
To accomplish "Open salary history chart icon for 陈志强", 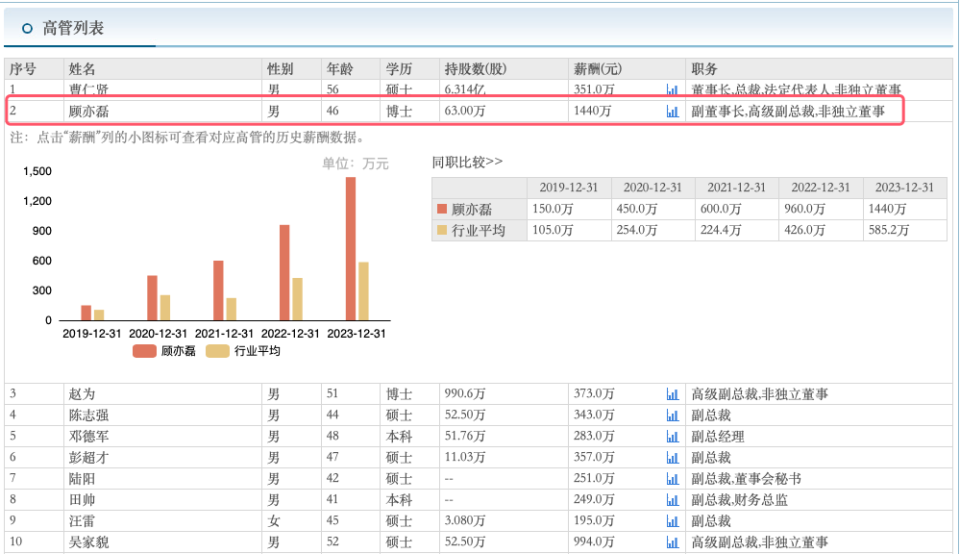I will coord(672,416).
